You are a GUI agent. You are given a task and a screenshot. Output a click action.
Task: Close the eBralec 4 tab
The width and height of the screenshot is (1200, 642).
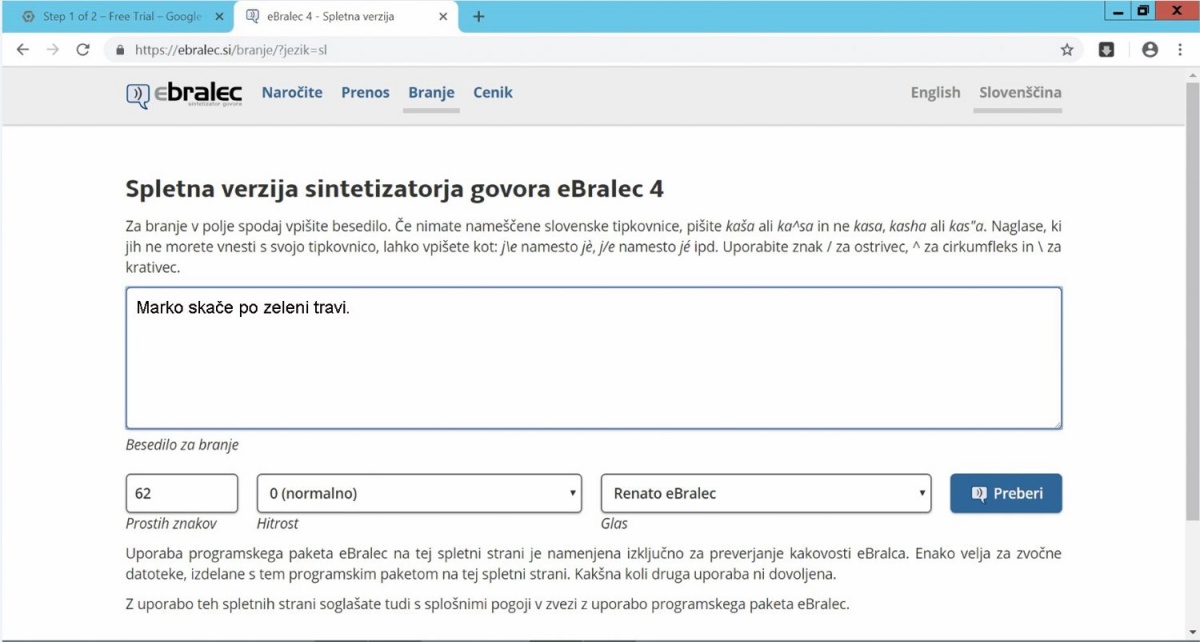(x=443, y=17)
